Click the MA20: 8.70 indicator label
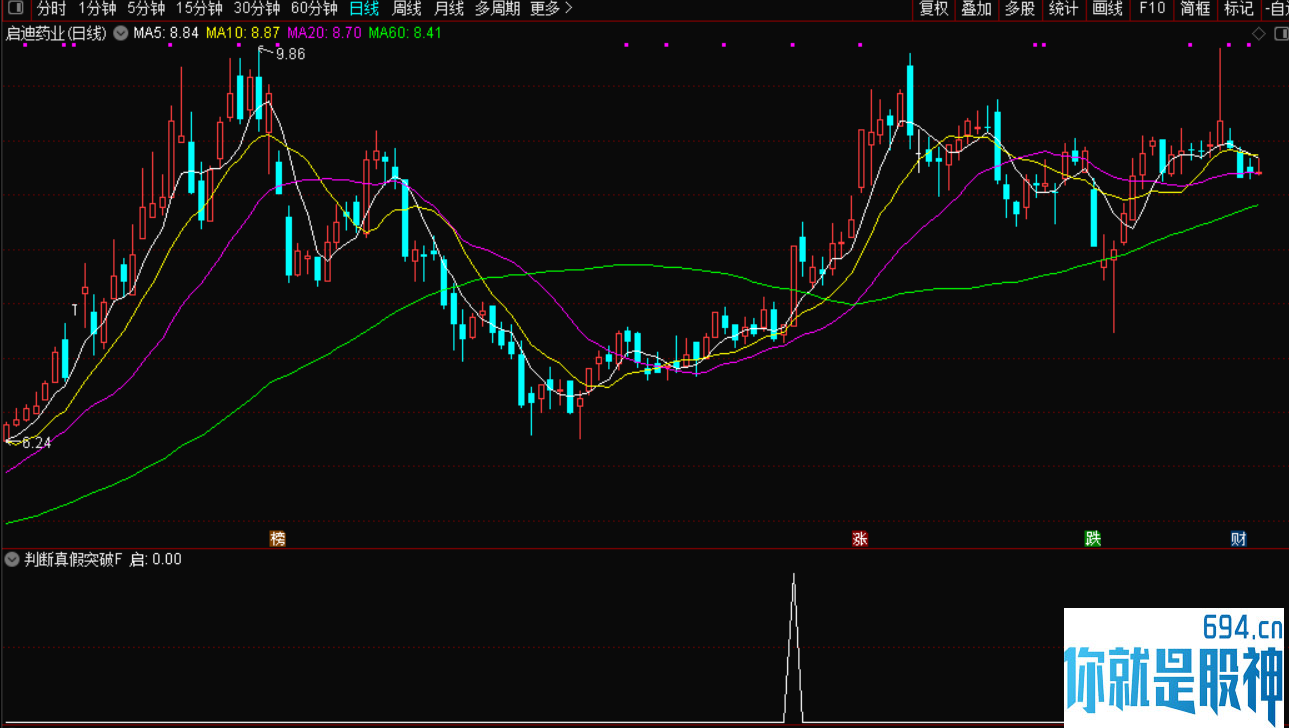 [324, 33]
